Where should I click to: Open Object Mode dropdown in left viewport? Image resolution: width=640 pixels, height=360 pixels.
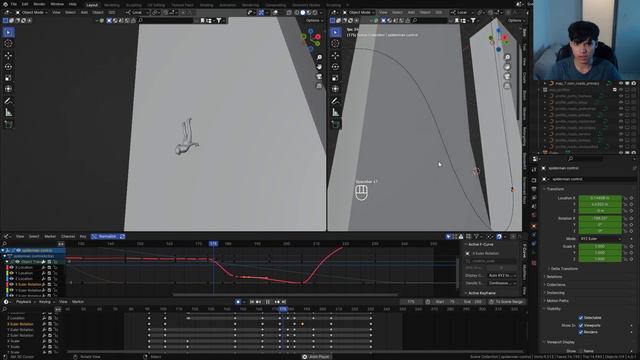pyautogui.click(x=31, y=13)
